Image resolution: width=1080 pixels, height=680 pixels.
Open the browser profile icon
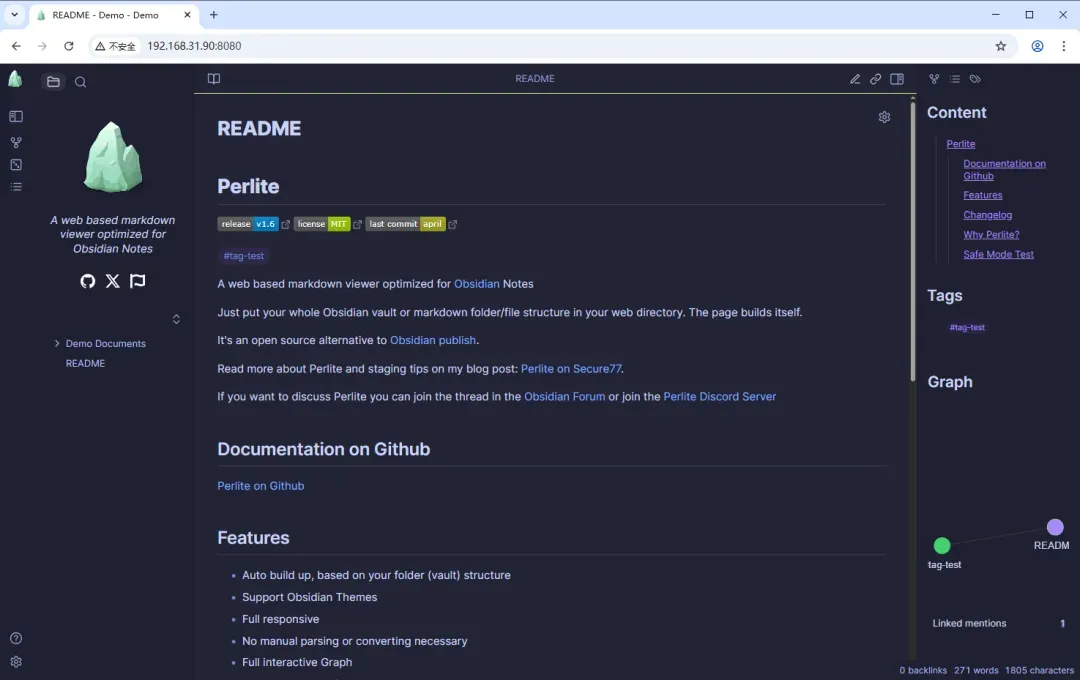pyautogui.click(x=1037, y=46)
